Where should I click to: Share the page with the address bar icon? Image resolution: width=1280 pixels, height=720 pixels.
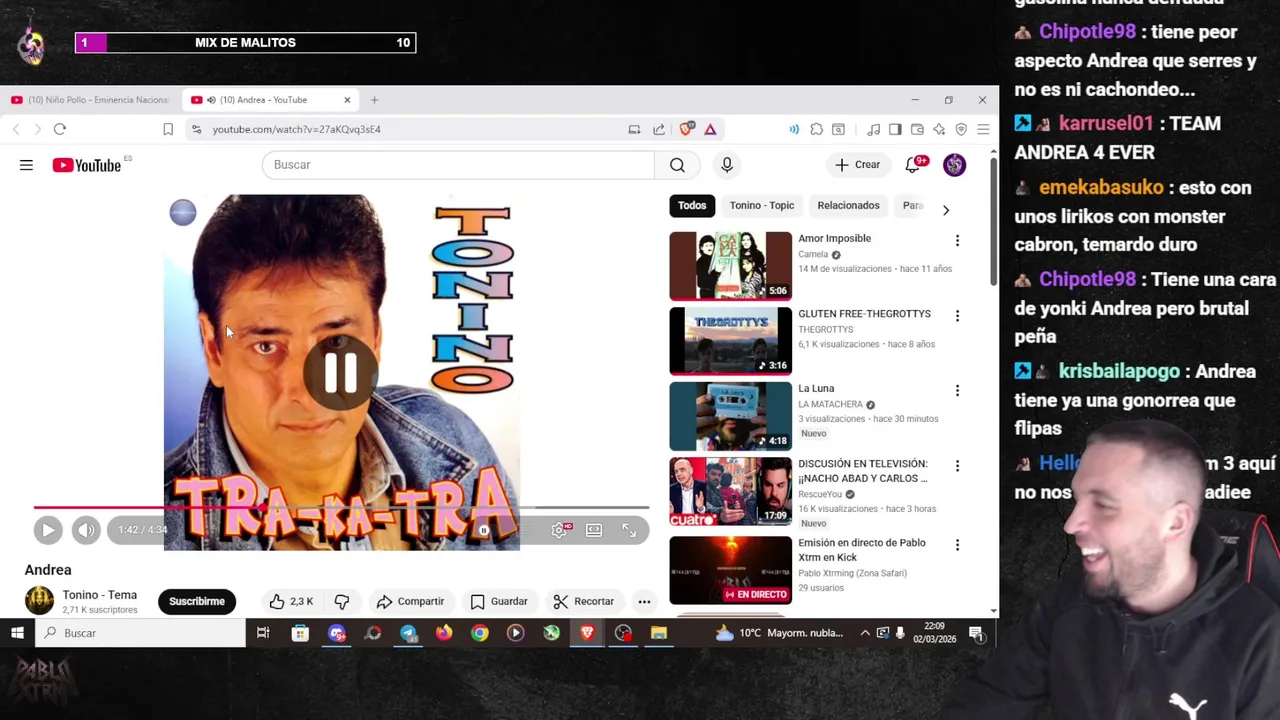(659, 129)
